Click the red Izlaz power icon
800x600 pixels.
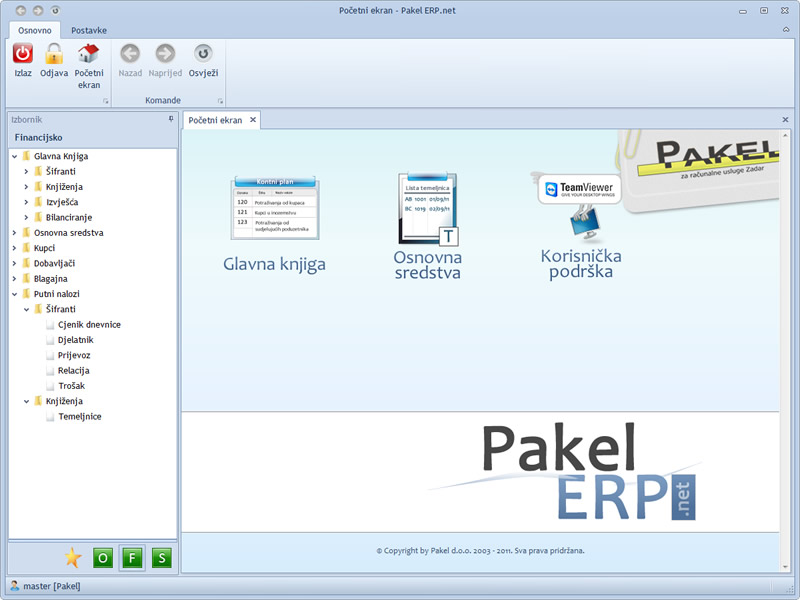coord(22,54)
